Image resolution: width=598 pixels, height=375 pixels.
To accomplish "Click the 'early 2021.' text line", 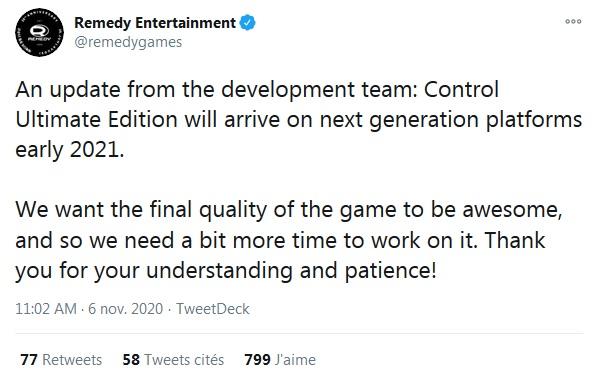I will click(x=70, y=150).
